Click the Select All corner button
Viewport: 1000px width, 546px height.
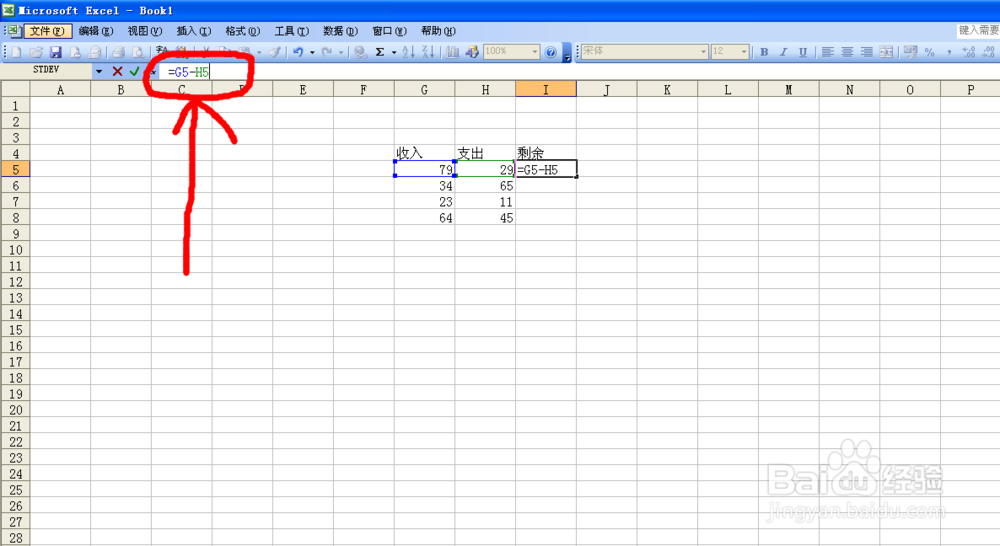click(x=15, y=89)
